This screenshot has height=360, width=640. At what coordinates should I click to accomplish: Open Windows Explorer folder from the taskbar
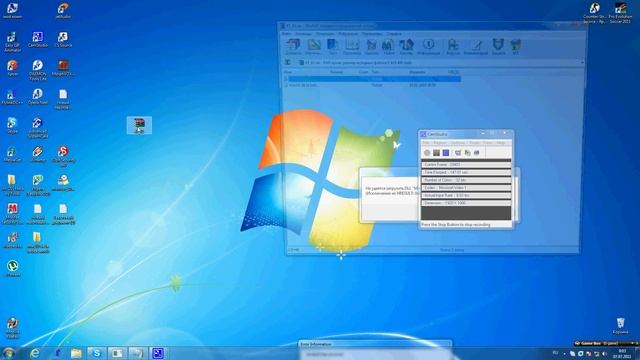pyautogui.click(x=76, y=353)
